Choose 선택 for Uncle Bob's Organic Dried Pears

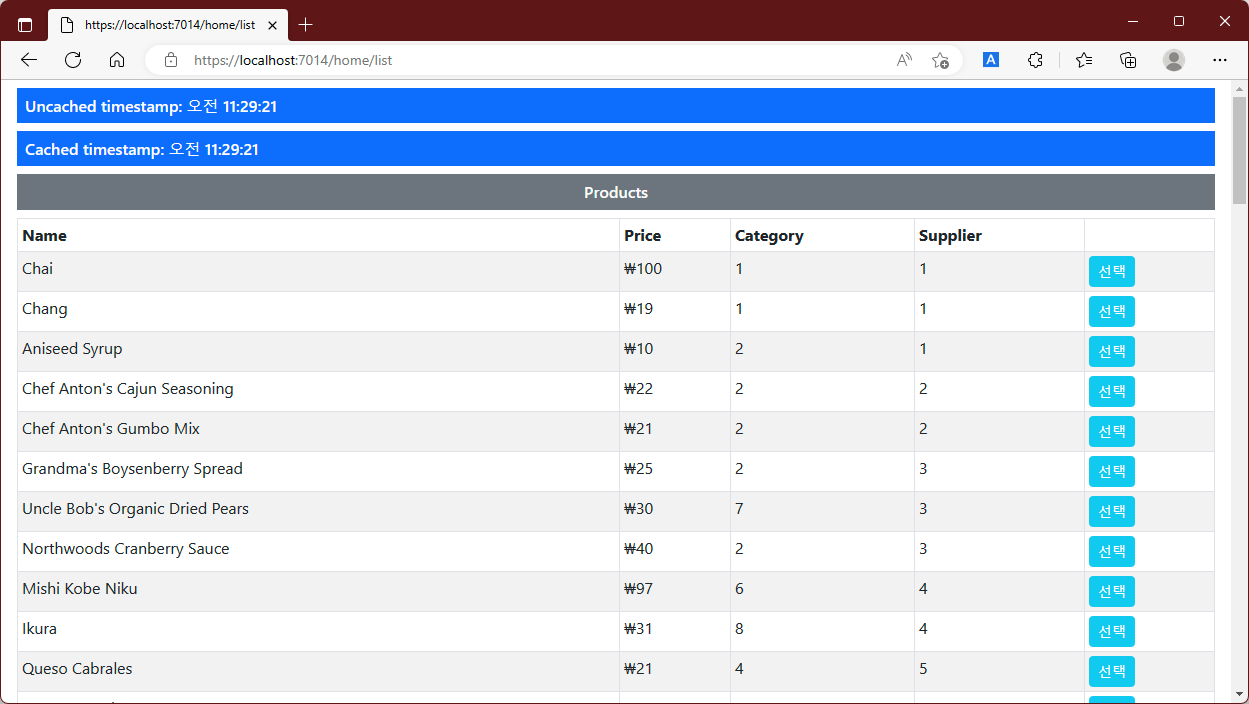click(x=1112, y=511)
